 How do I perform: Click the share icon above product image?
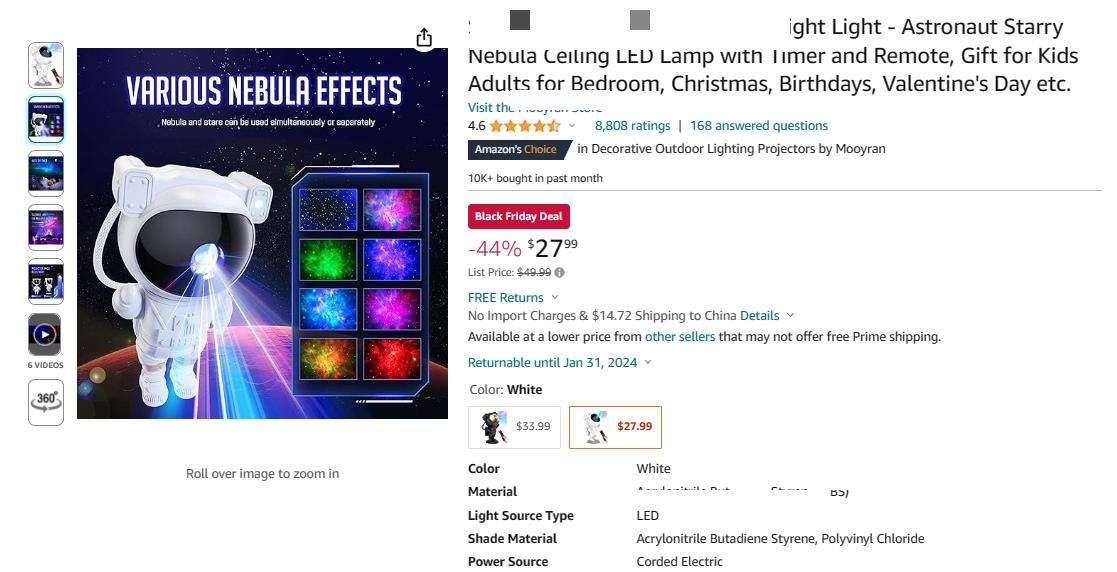coord(424,38)
